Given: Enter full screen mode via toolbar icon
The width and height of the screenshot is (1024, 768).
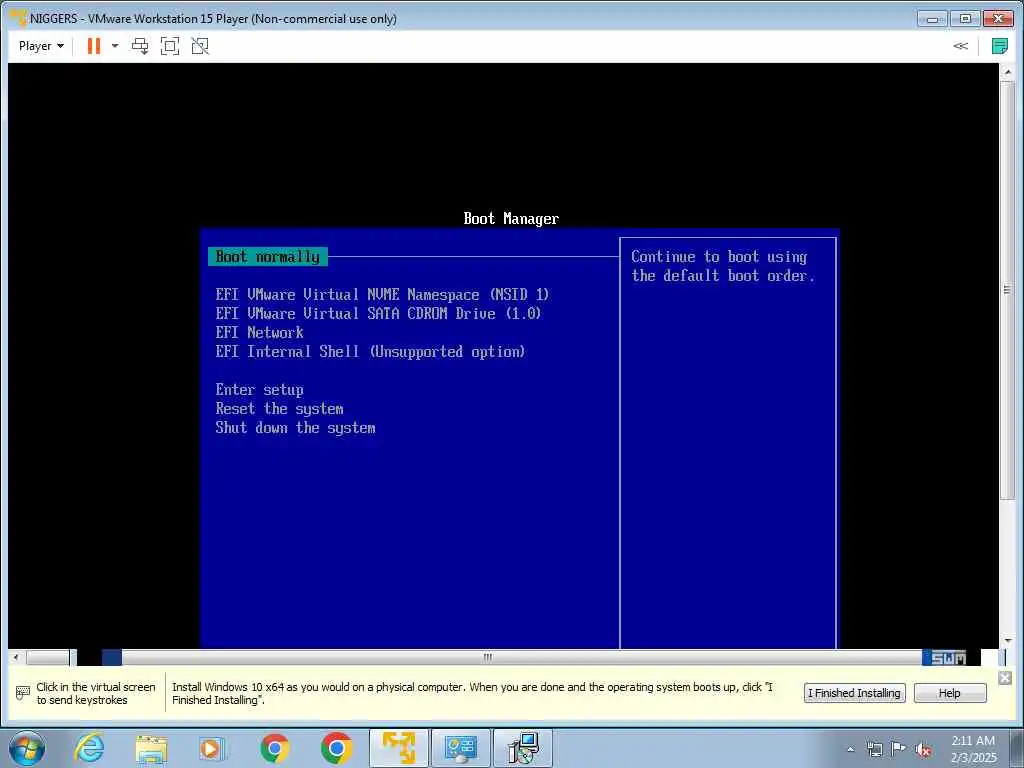Looking at the screenshot, I should click(x=170, y=46).
